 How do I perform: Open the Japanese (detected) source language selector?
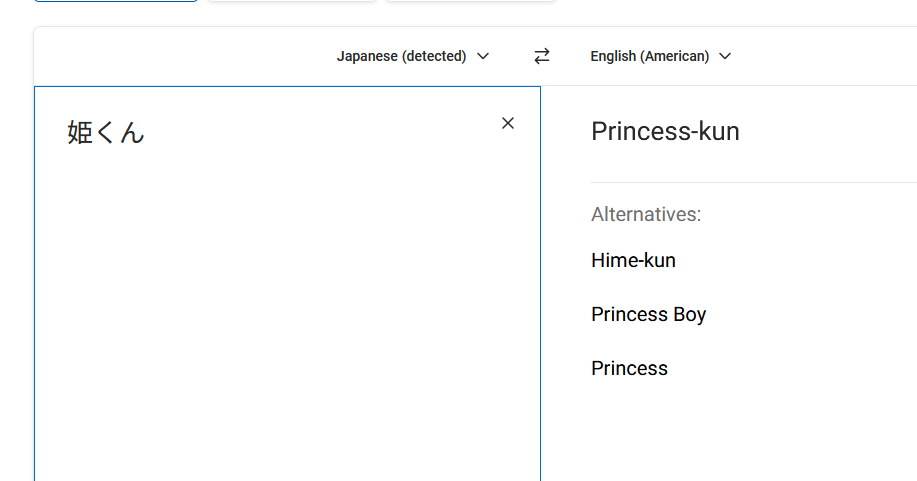tap(402, 56)
